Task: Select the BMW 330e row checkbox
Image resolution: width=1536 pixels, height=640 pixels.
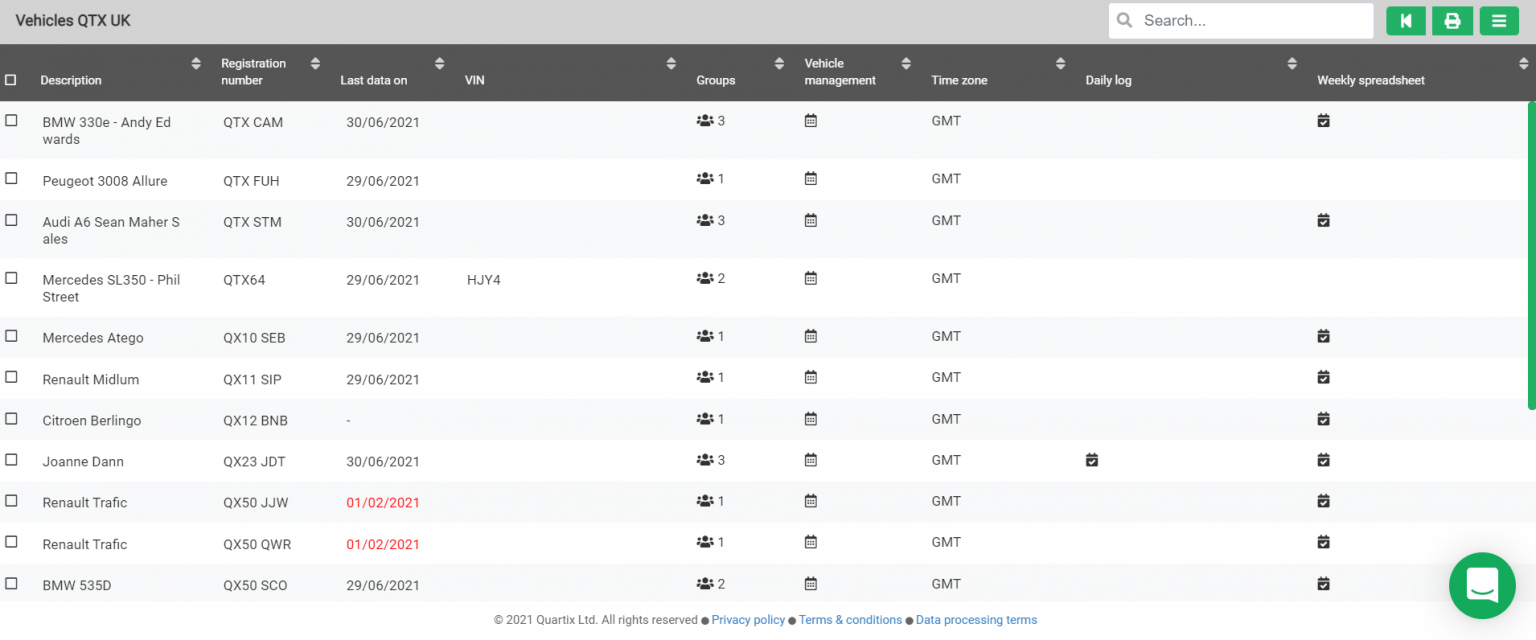Action: click(x=12, y=120)
